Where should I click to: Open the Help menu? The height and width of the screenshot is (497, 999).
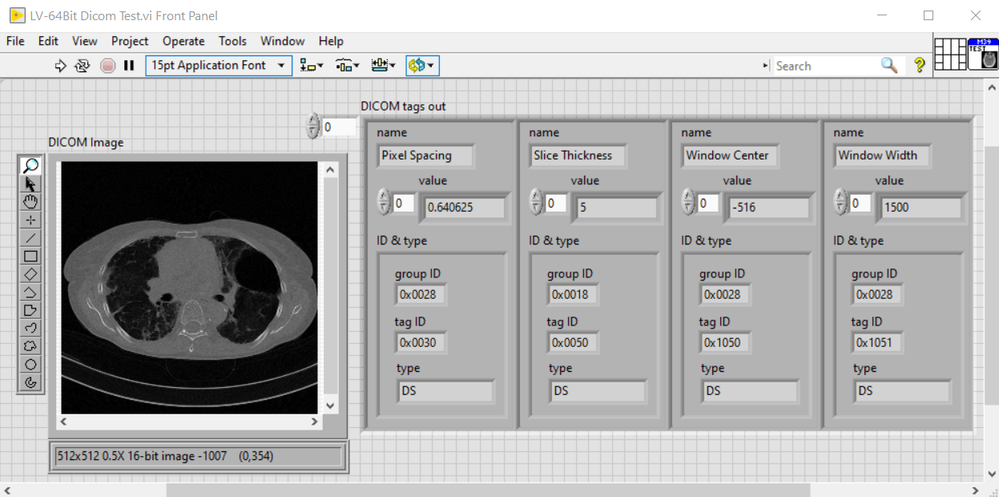pyautogui.click(x=331, y=41)
